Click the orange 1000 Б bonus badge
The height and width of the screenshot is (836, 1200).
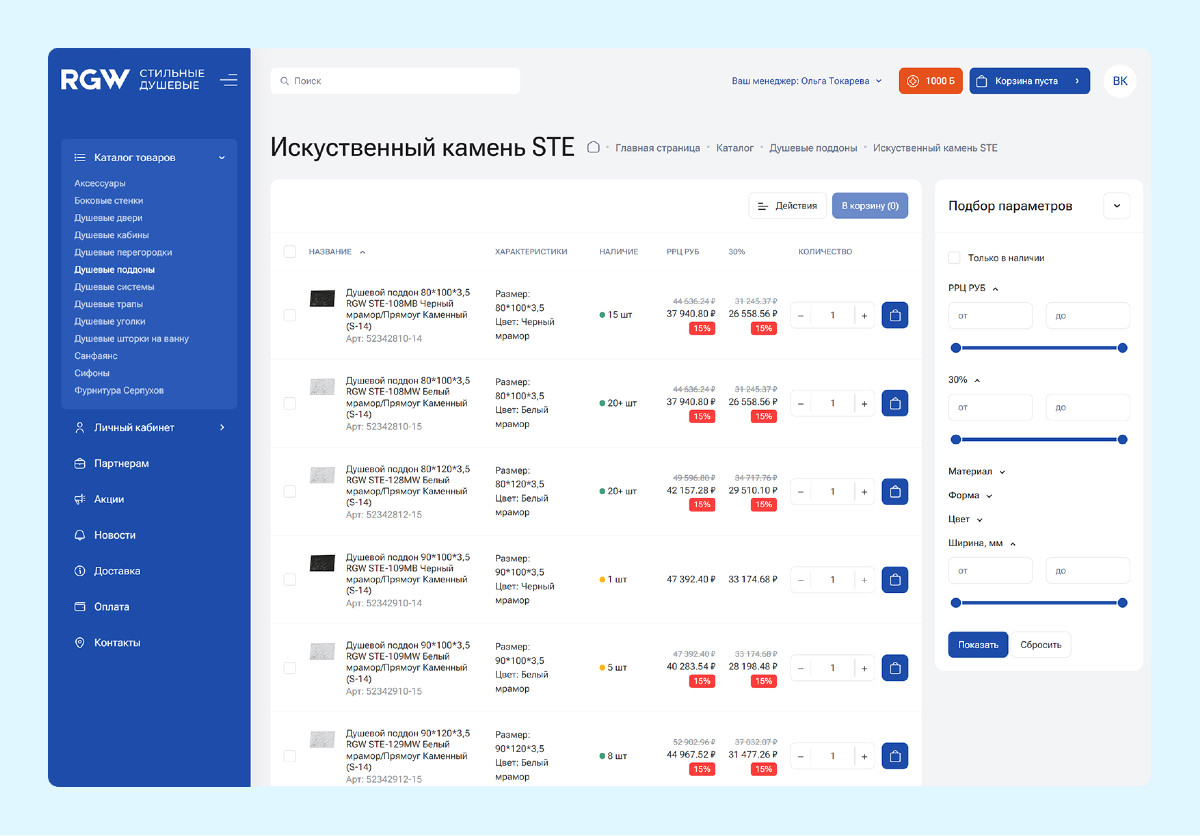pos(930,81)
